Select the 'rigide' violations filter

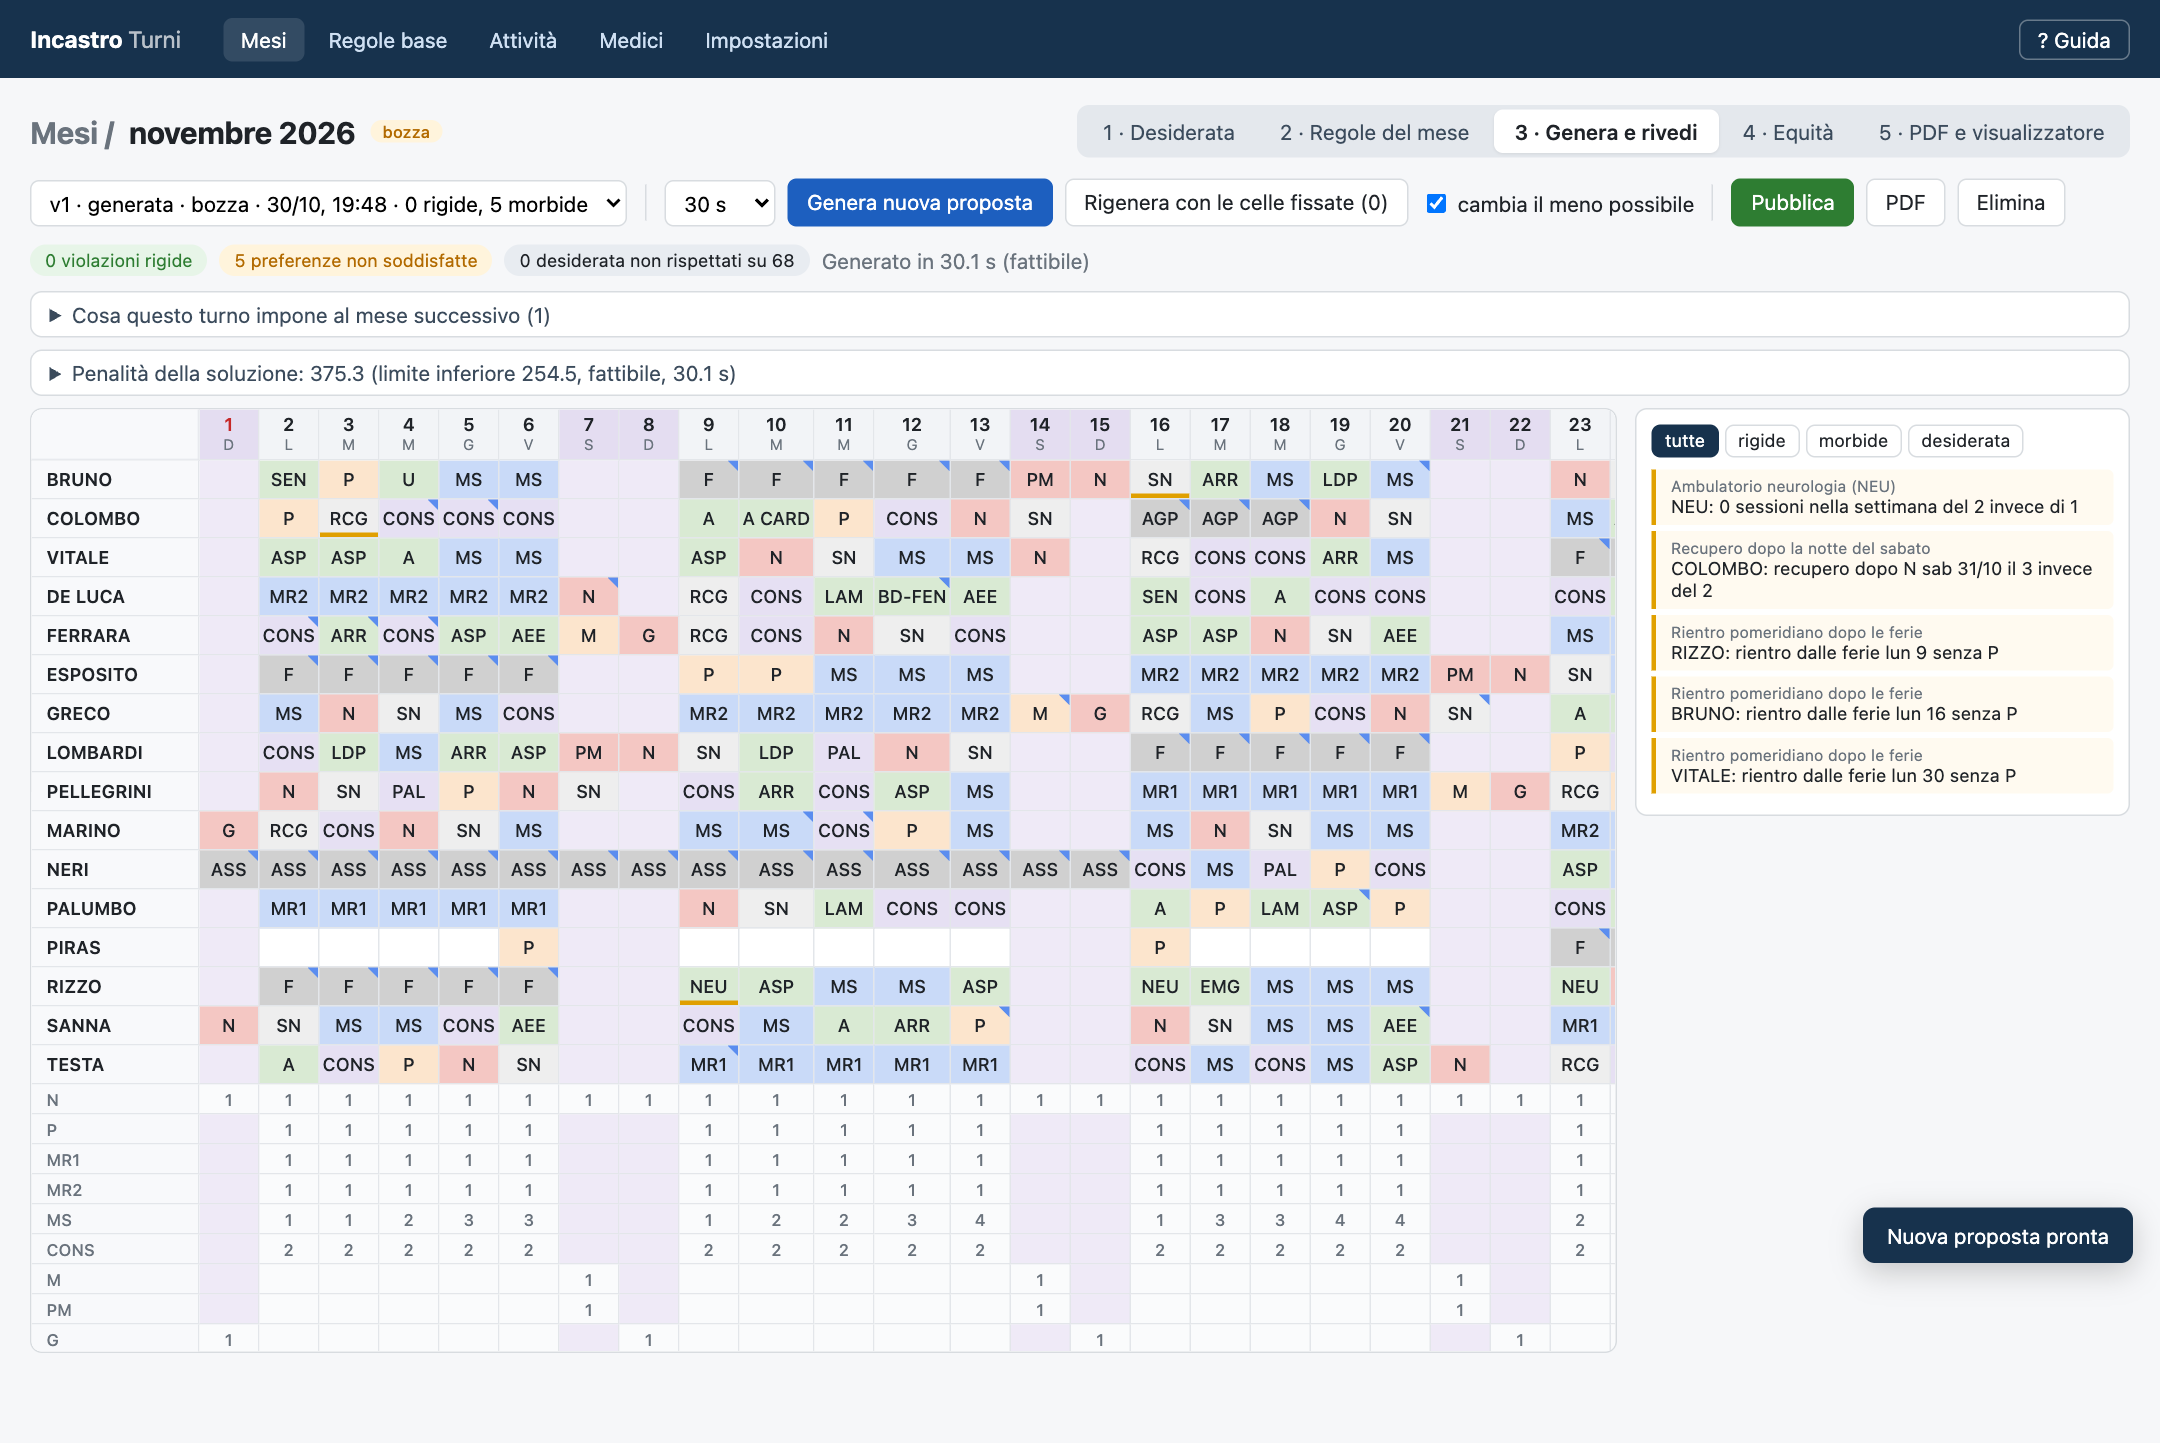[1761, 441]
